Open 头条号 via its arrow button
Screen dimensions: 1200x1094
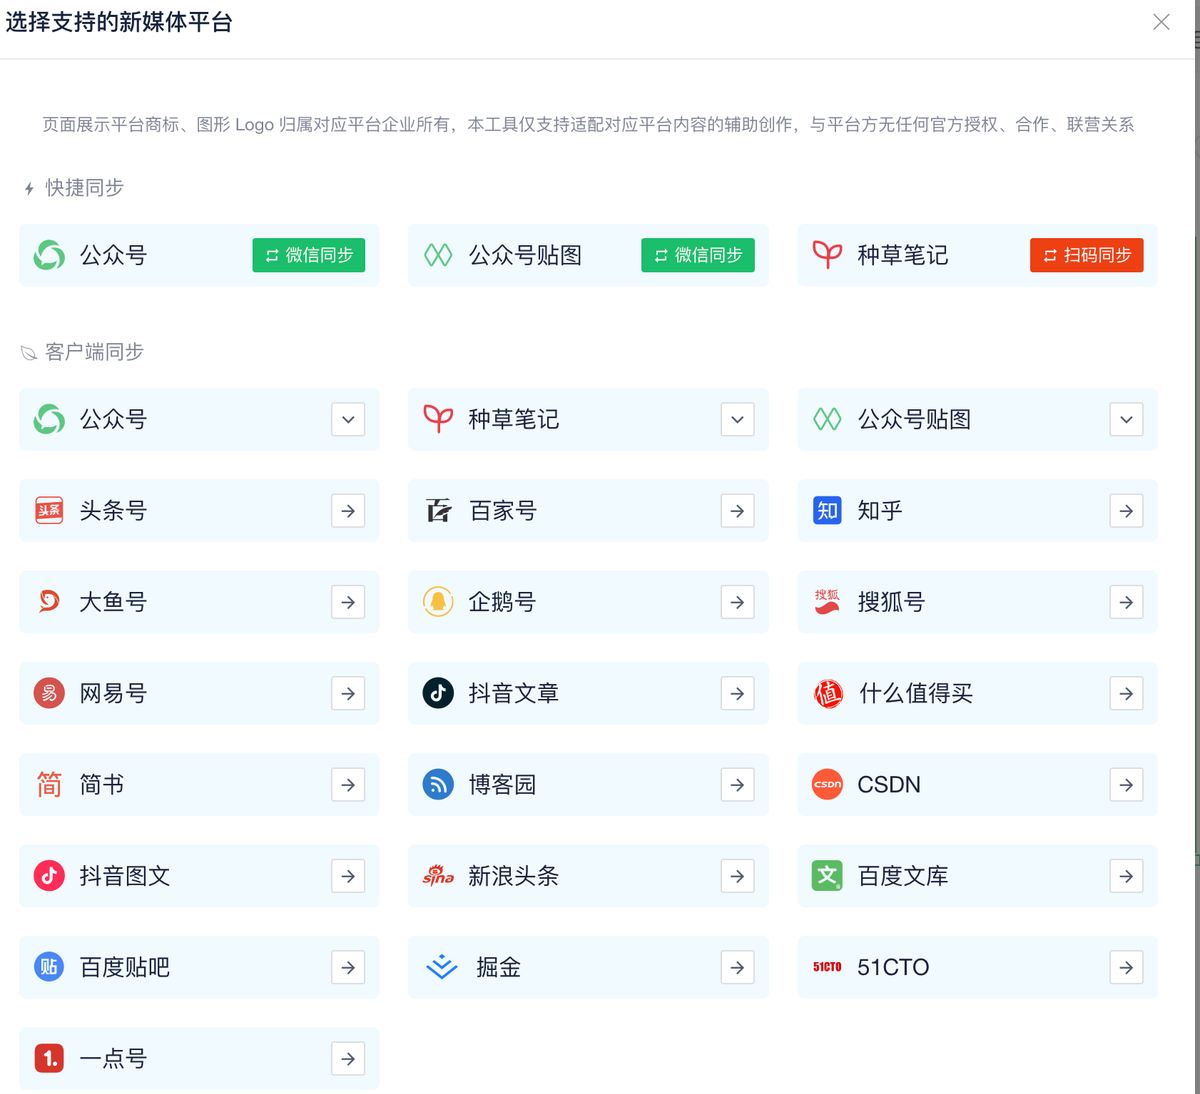pyautogui.click(x=348, y=511)
